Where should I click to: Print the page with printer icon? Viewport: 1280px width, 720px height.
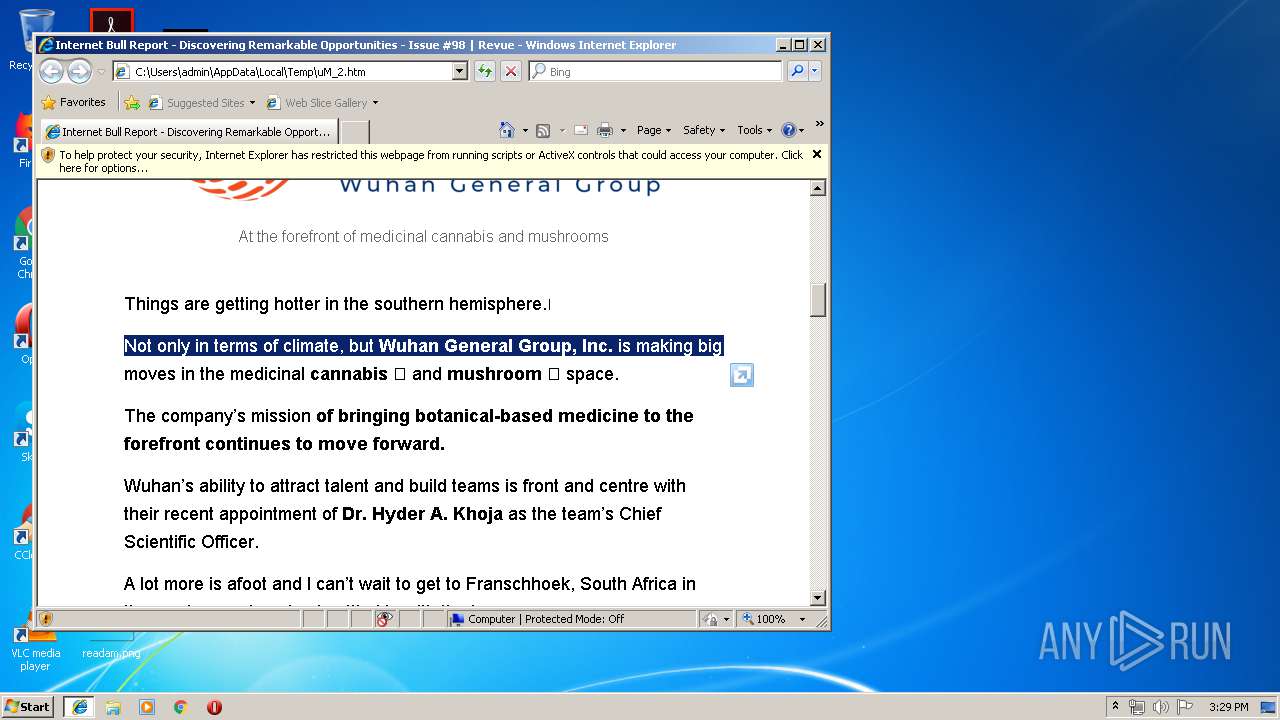tap(605, 130)
